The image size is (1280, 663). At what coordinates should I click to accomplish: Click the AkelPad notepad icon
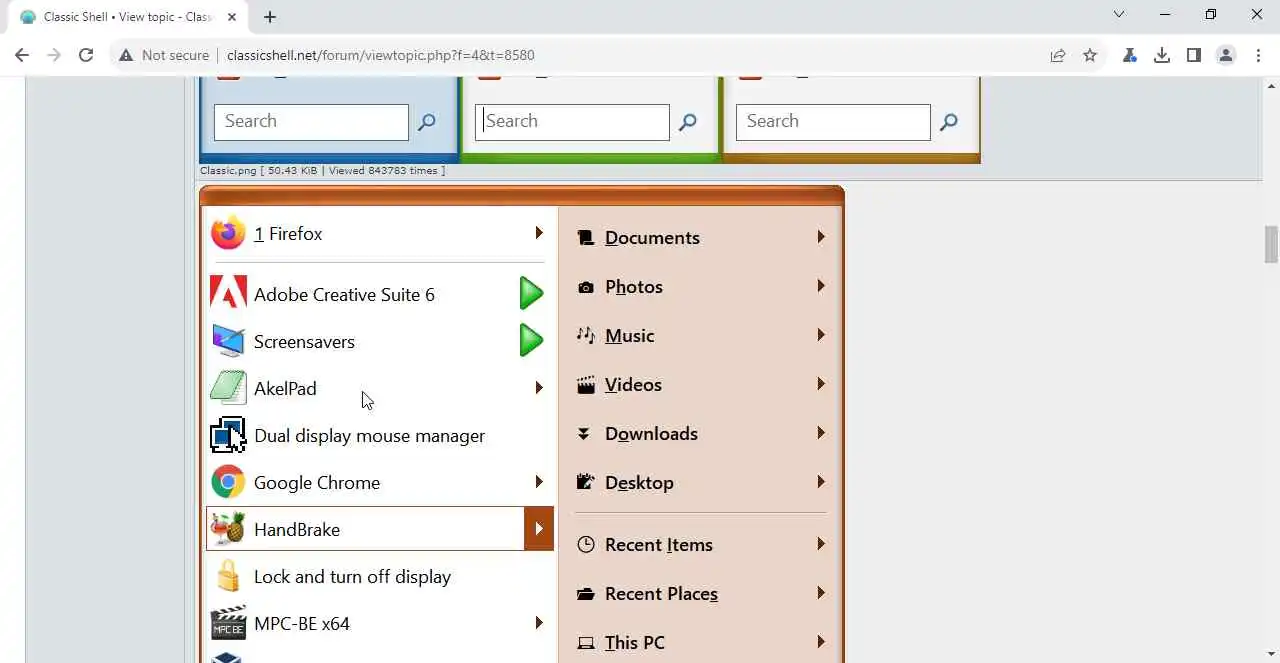(x=228, y=388)
